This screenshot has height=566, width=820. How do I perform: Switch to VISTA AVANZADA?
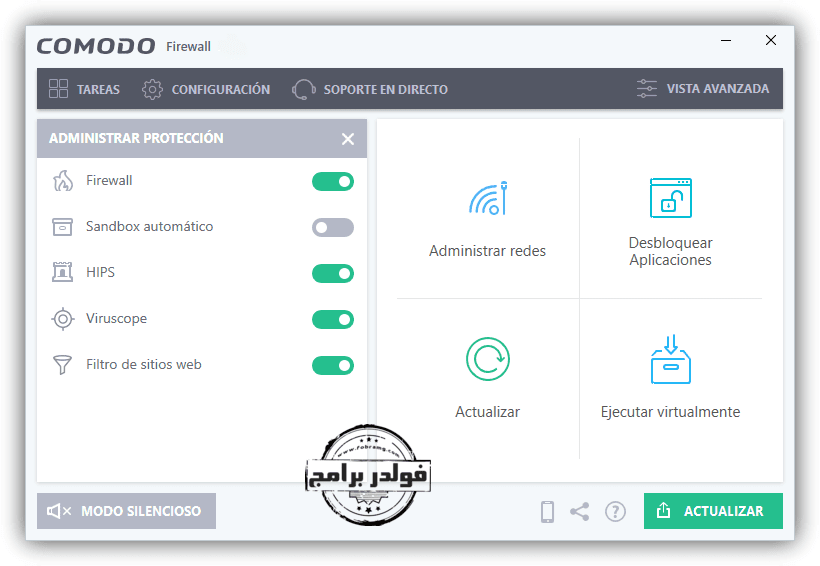click(x=718, y=89)
